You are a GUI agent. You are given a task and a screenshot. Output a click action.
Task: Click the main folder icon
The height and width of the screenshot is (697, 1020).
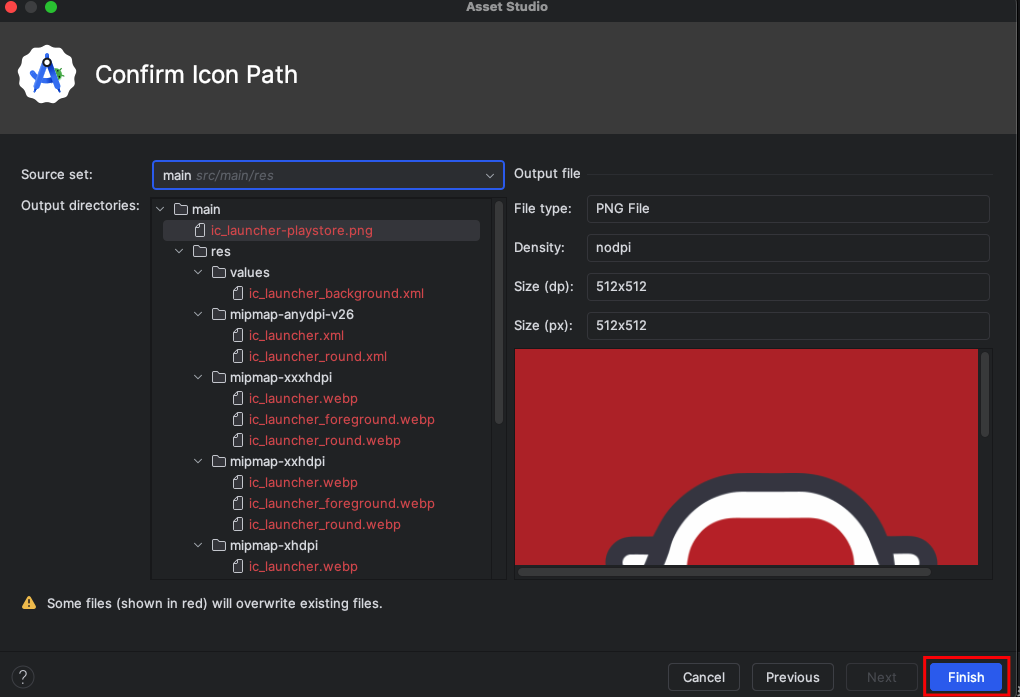click(x=181, y=210)
